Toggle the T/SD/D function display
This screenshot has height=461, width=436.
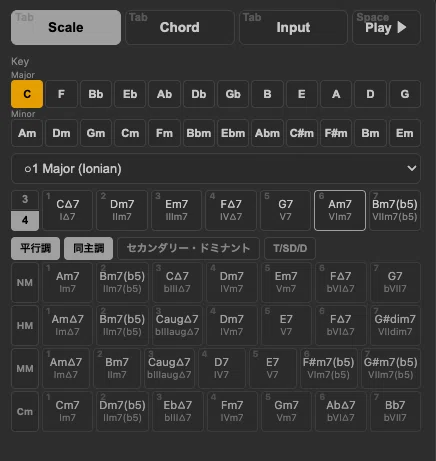290,248
